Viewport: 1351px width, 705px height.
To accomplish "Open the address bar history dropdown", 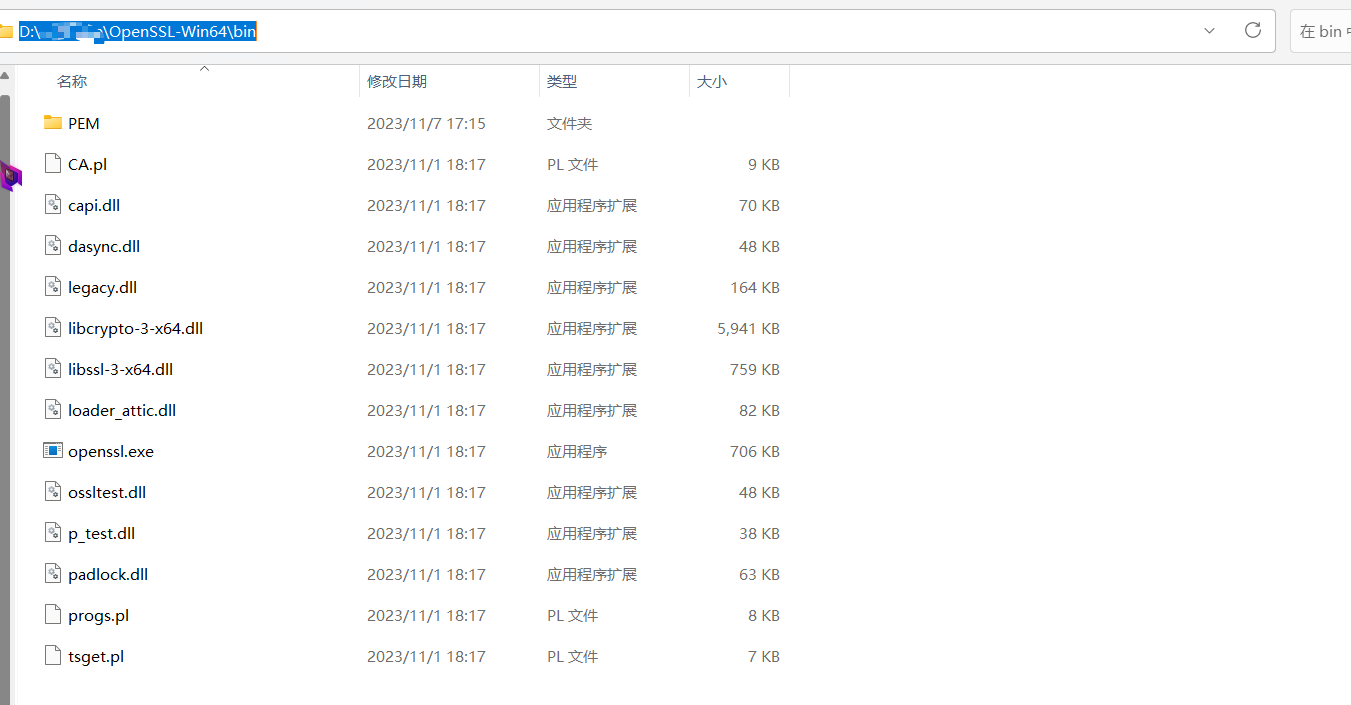I will pos(1209,31).
